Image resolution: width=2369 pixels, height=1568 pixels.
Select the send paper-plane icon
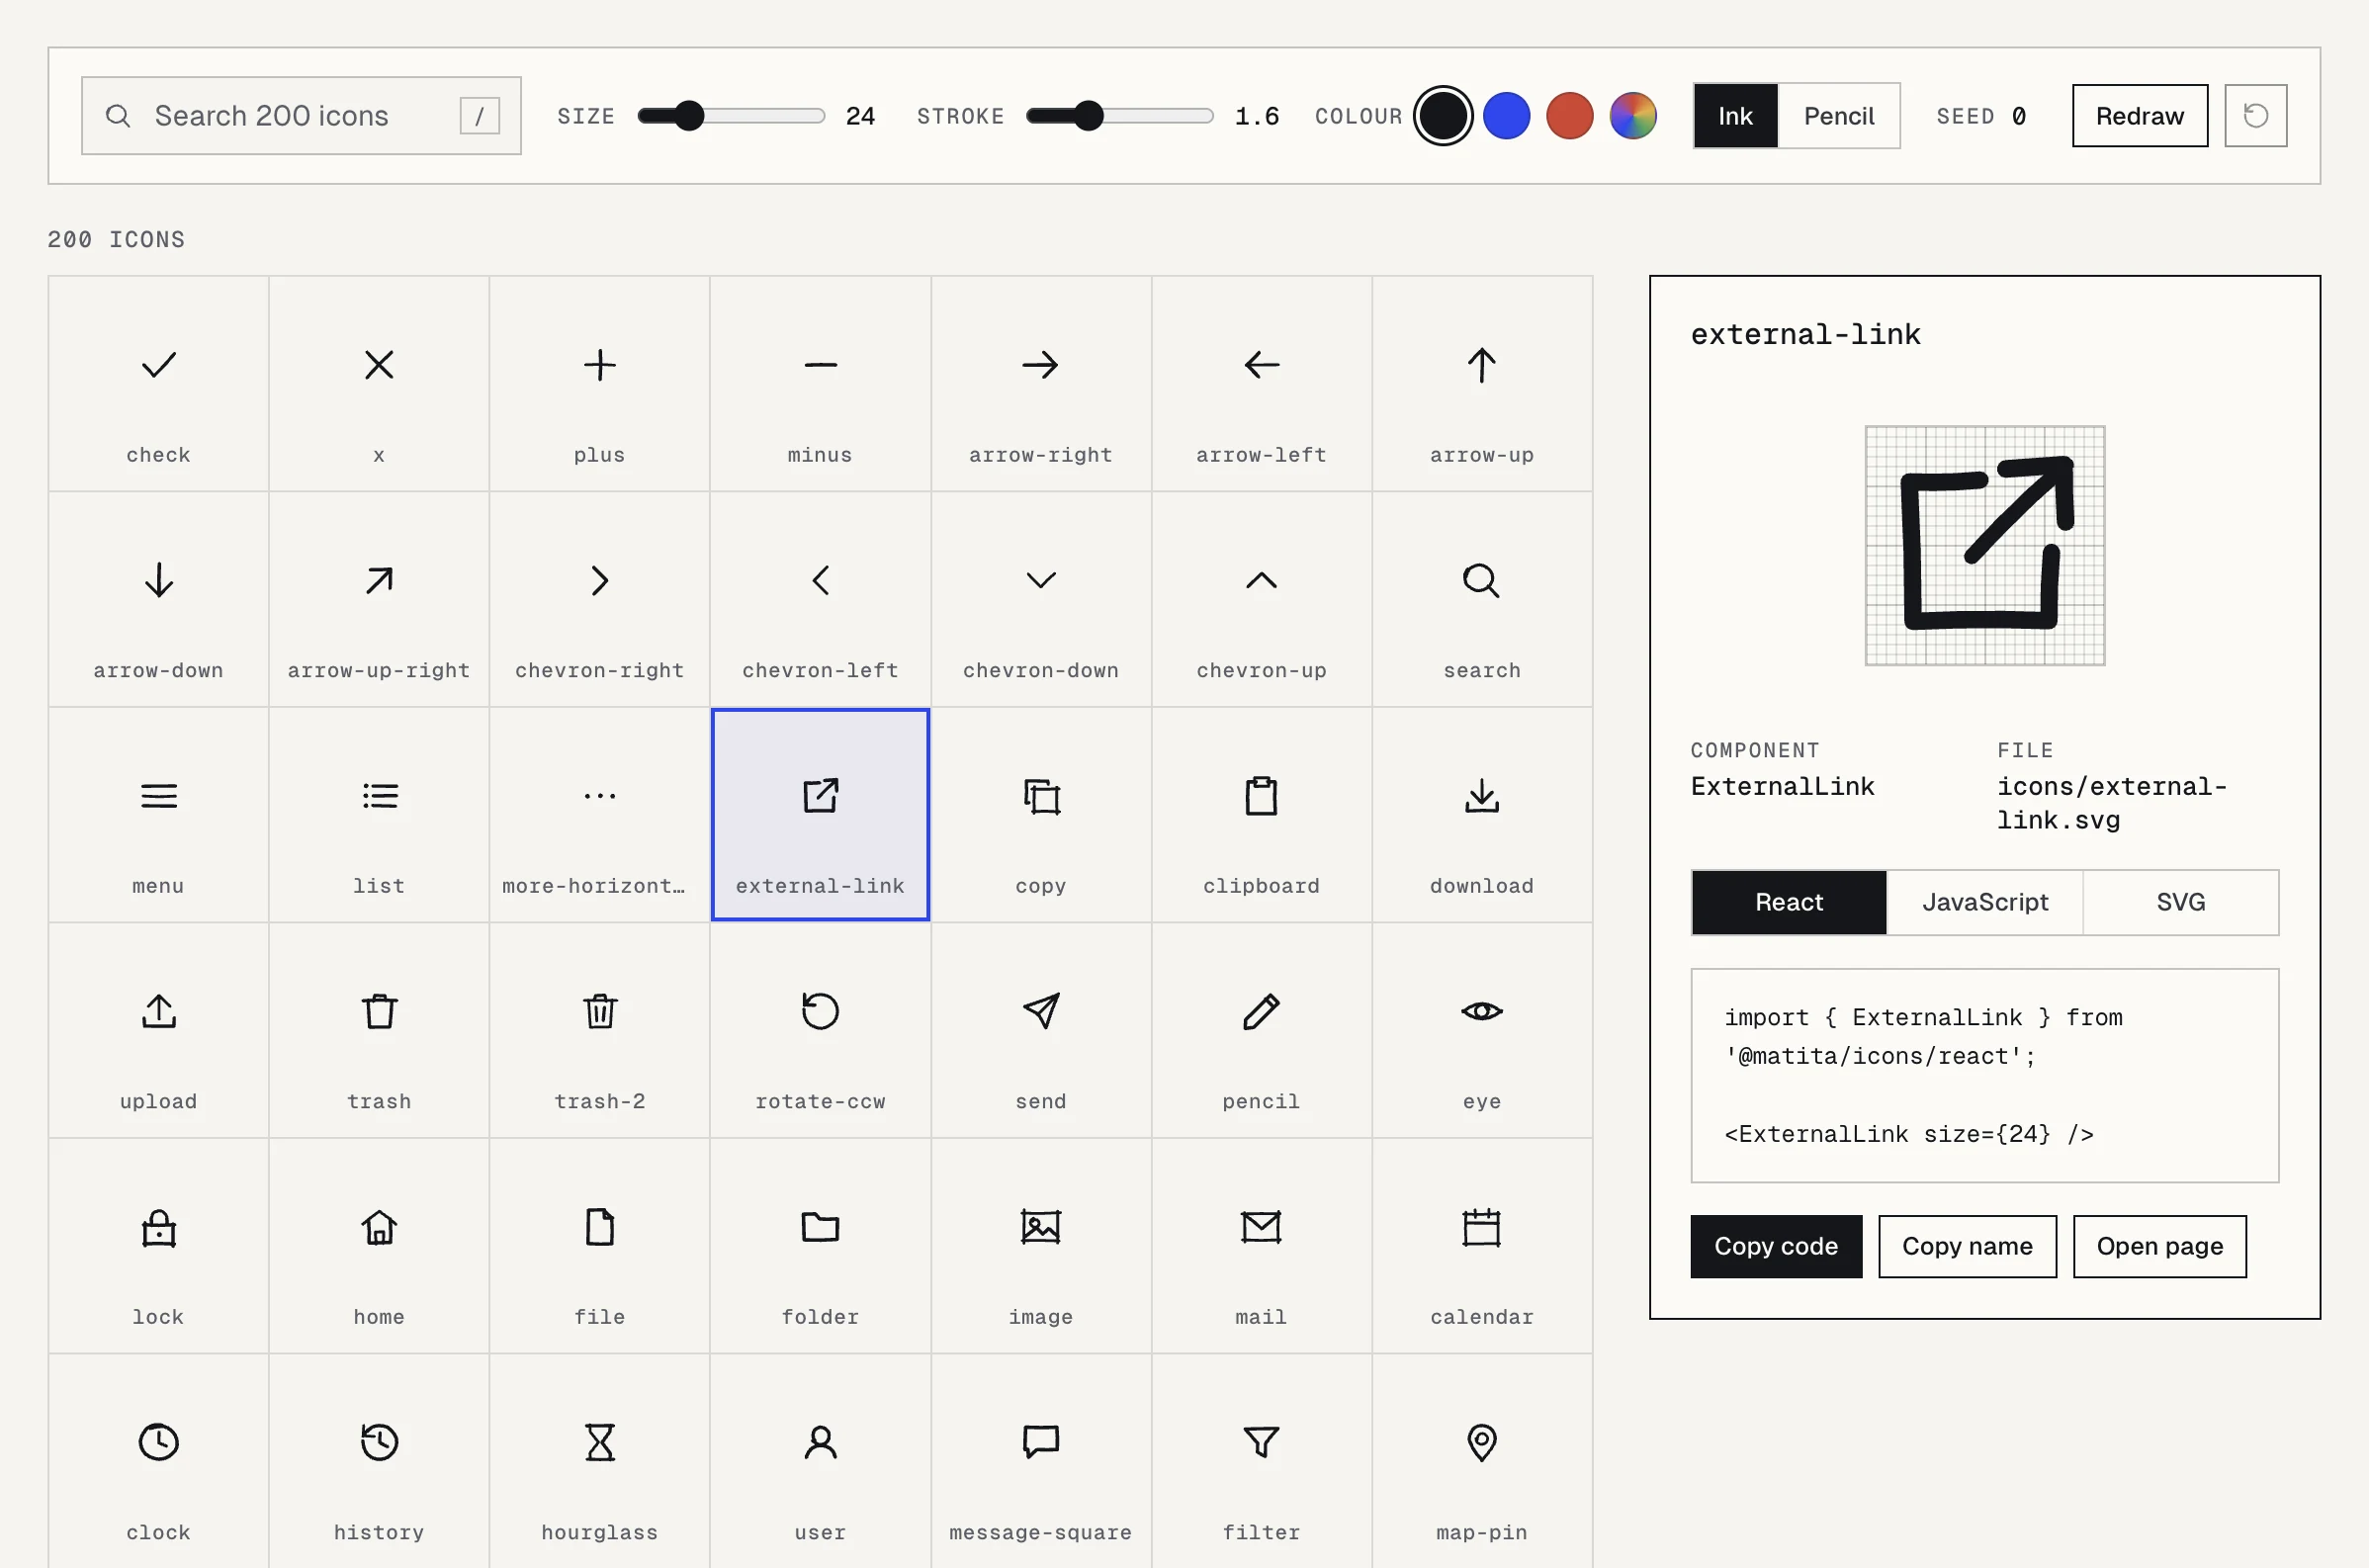pyautogui.click(x=1041, y=1030)
